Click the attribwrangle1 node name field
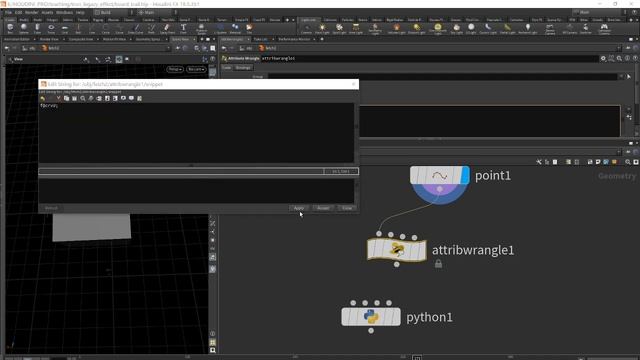 pos(429,58)
